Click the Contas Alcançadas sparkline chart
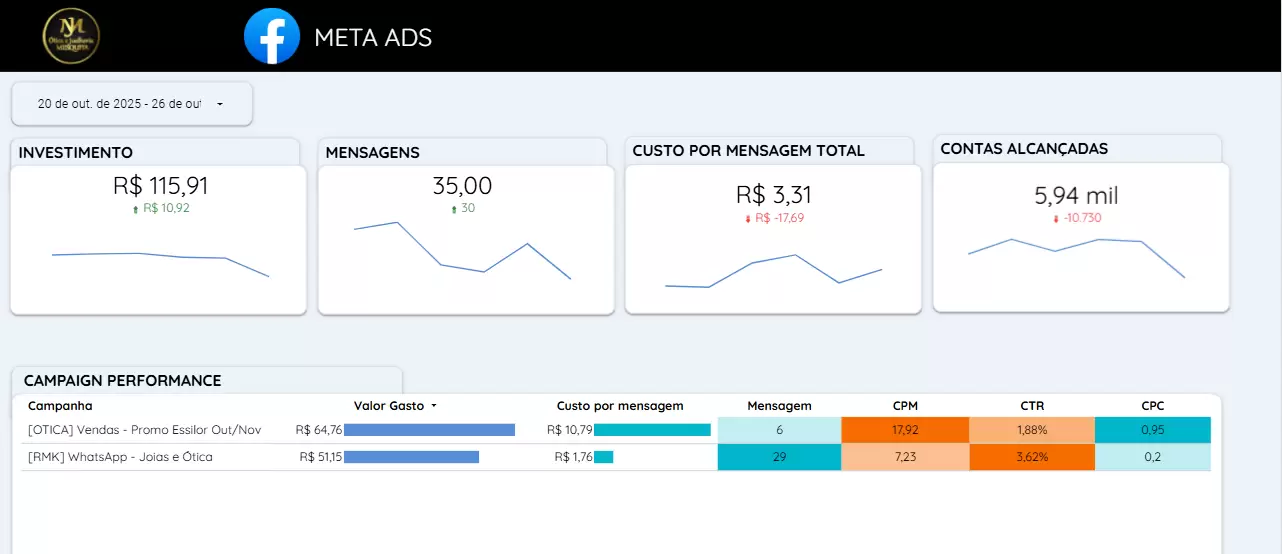This screenshot has width=1282, height=554. [1076, 255]
